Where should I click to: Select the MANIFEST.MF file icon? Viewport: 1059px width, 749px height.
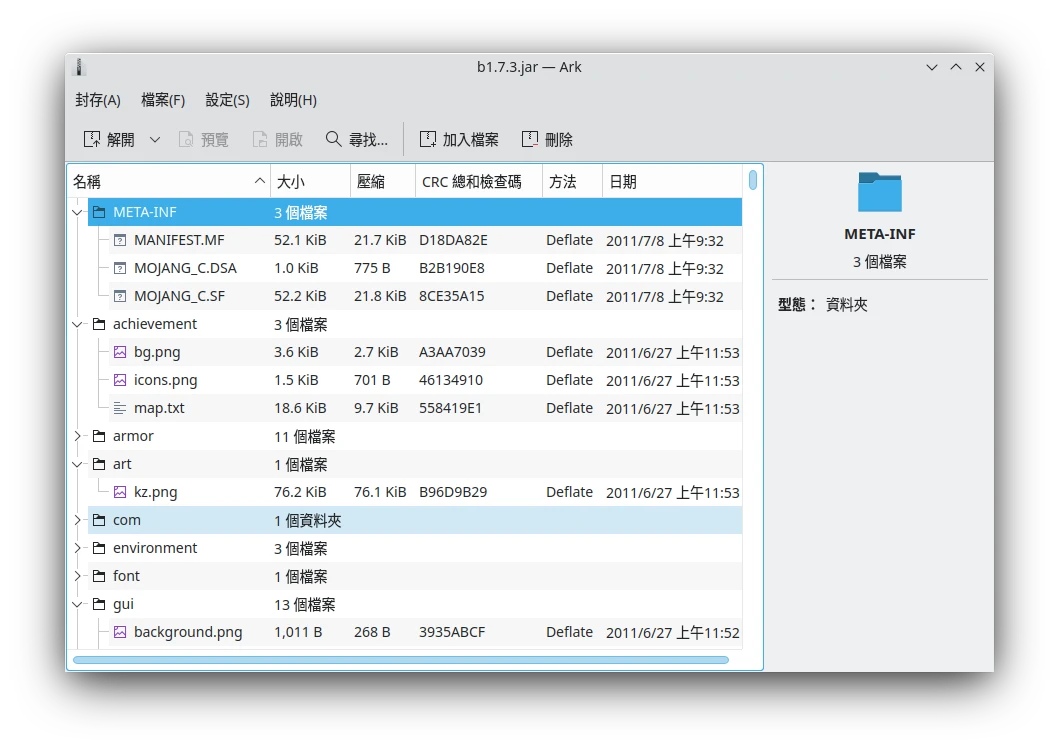tap(120, 240)
